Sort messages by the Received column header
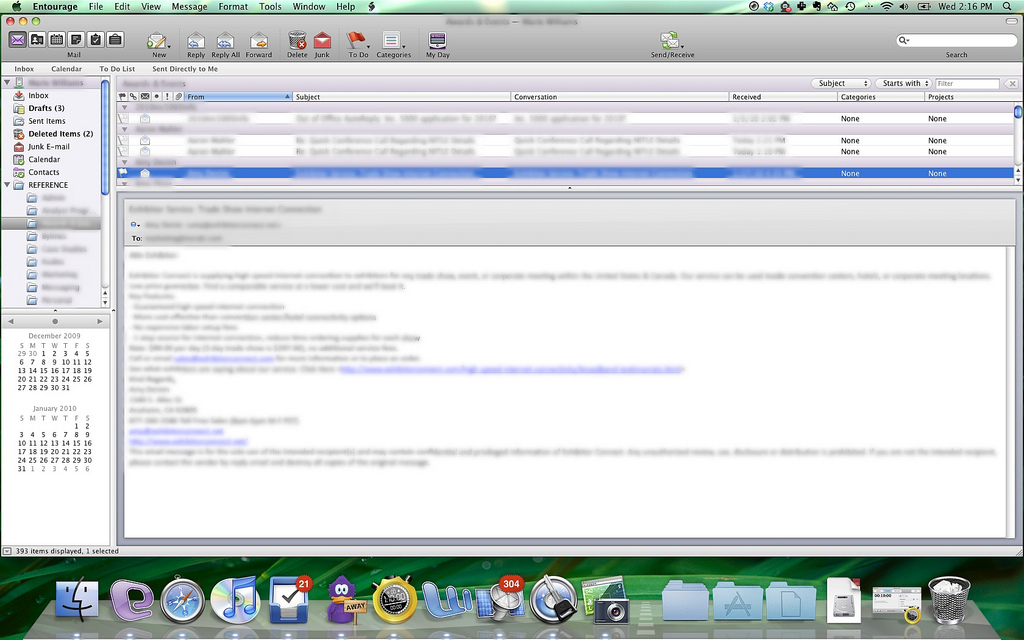 tap(783, 97)
